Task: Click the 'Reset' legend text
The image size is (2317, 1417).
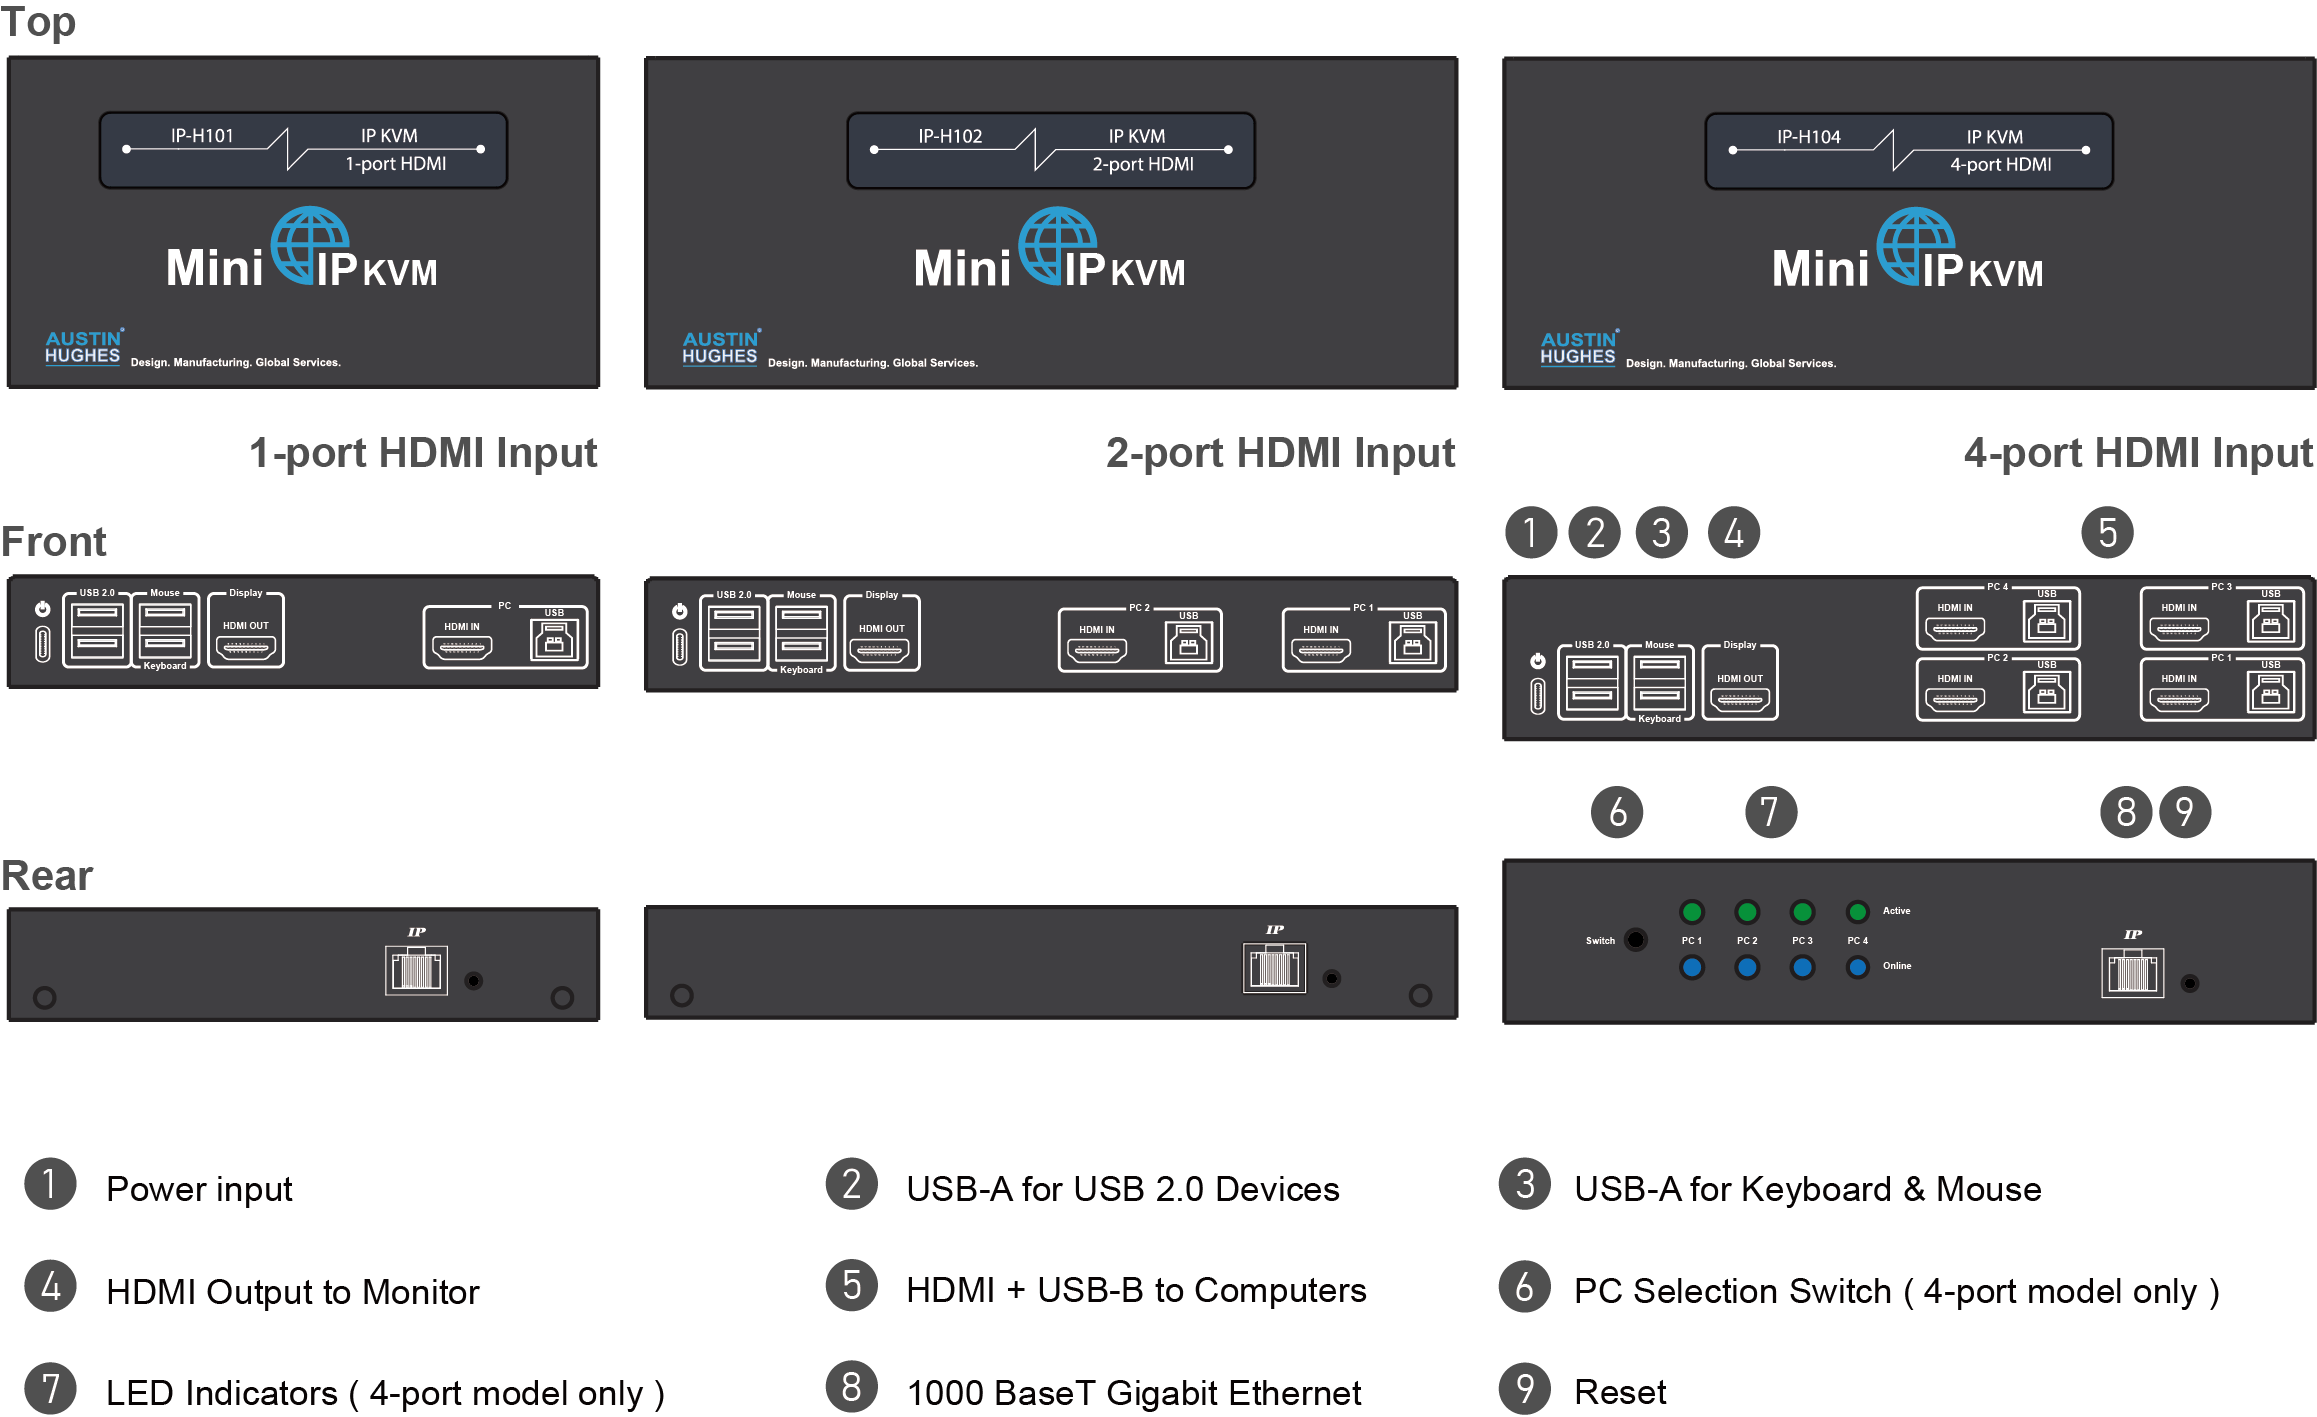Action: [x=1620, y=1392]
